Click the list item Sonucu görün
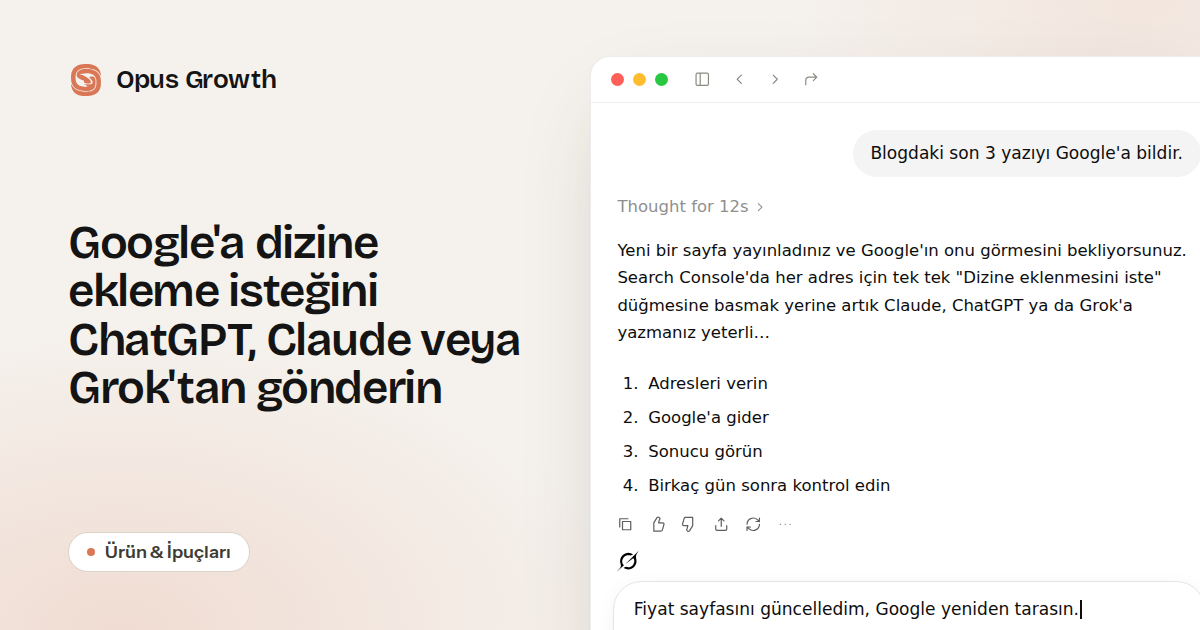Viewport: 1200px width, 630px height. click(x=705, y=451)
